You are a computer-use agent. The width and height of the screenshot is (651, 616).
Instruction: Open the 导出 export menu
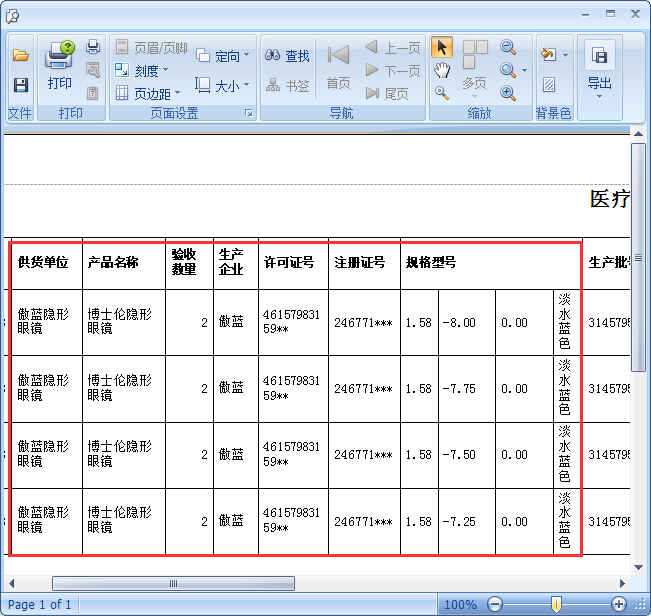click(599, 68)
